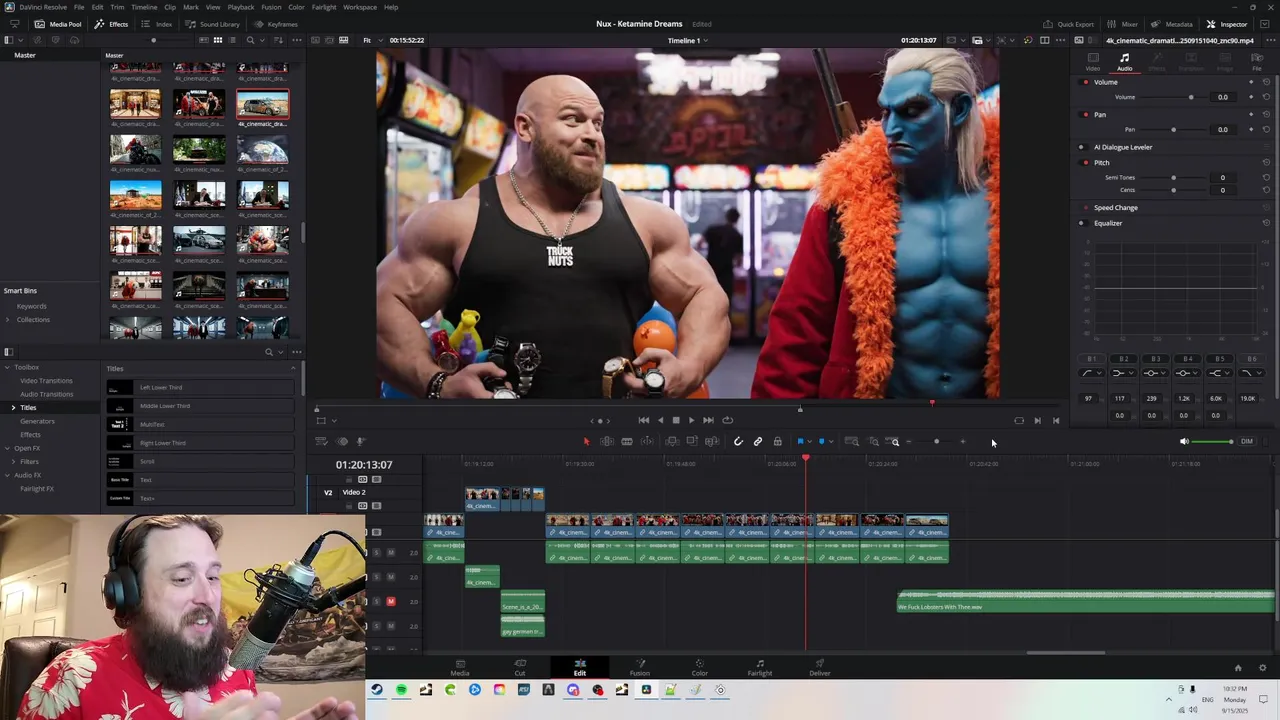Expand the Collections smart bin

pyautogui.click(x=7, y=319)
